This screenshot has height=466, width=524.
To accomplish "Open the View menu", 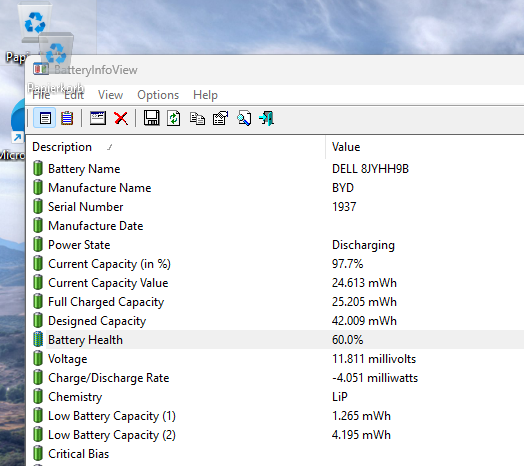I will coord(110,95).
